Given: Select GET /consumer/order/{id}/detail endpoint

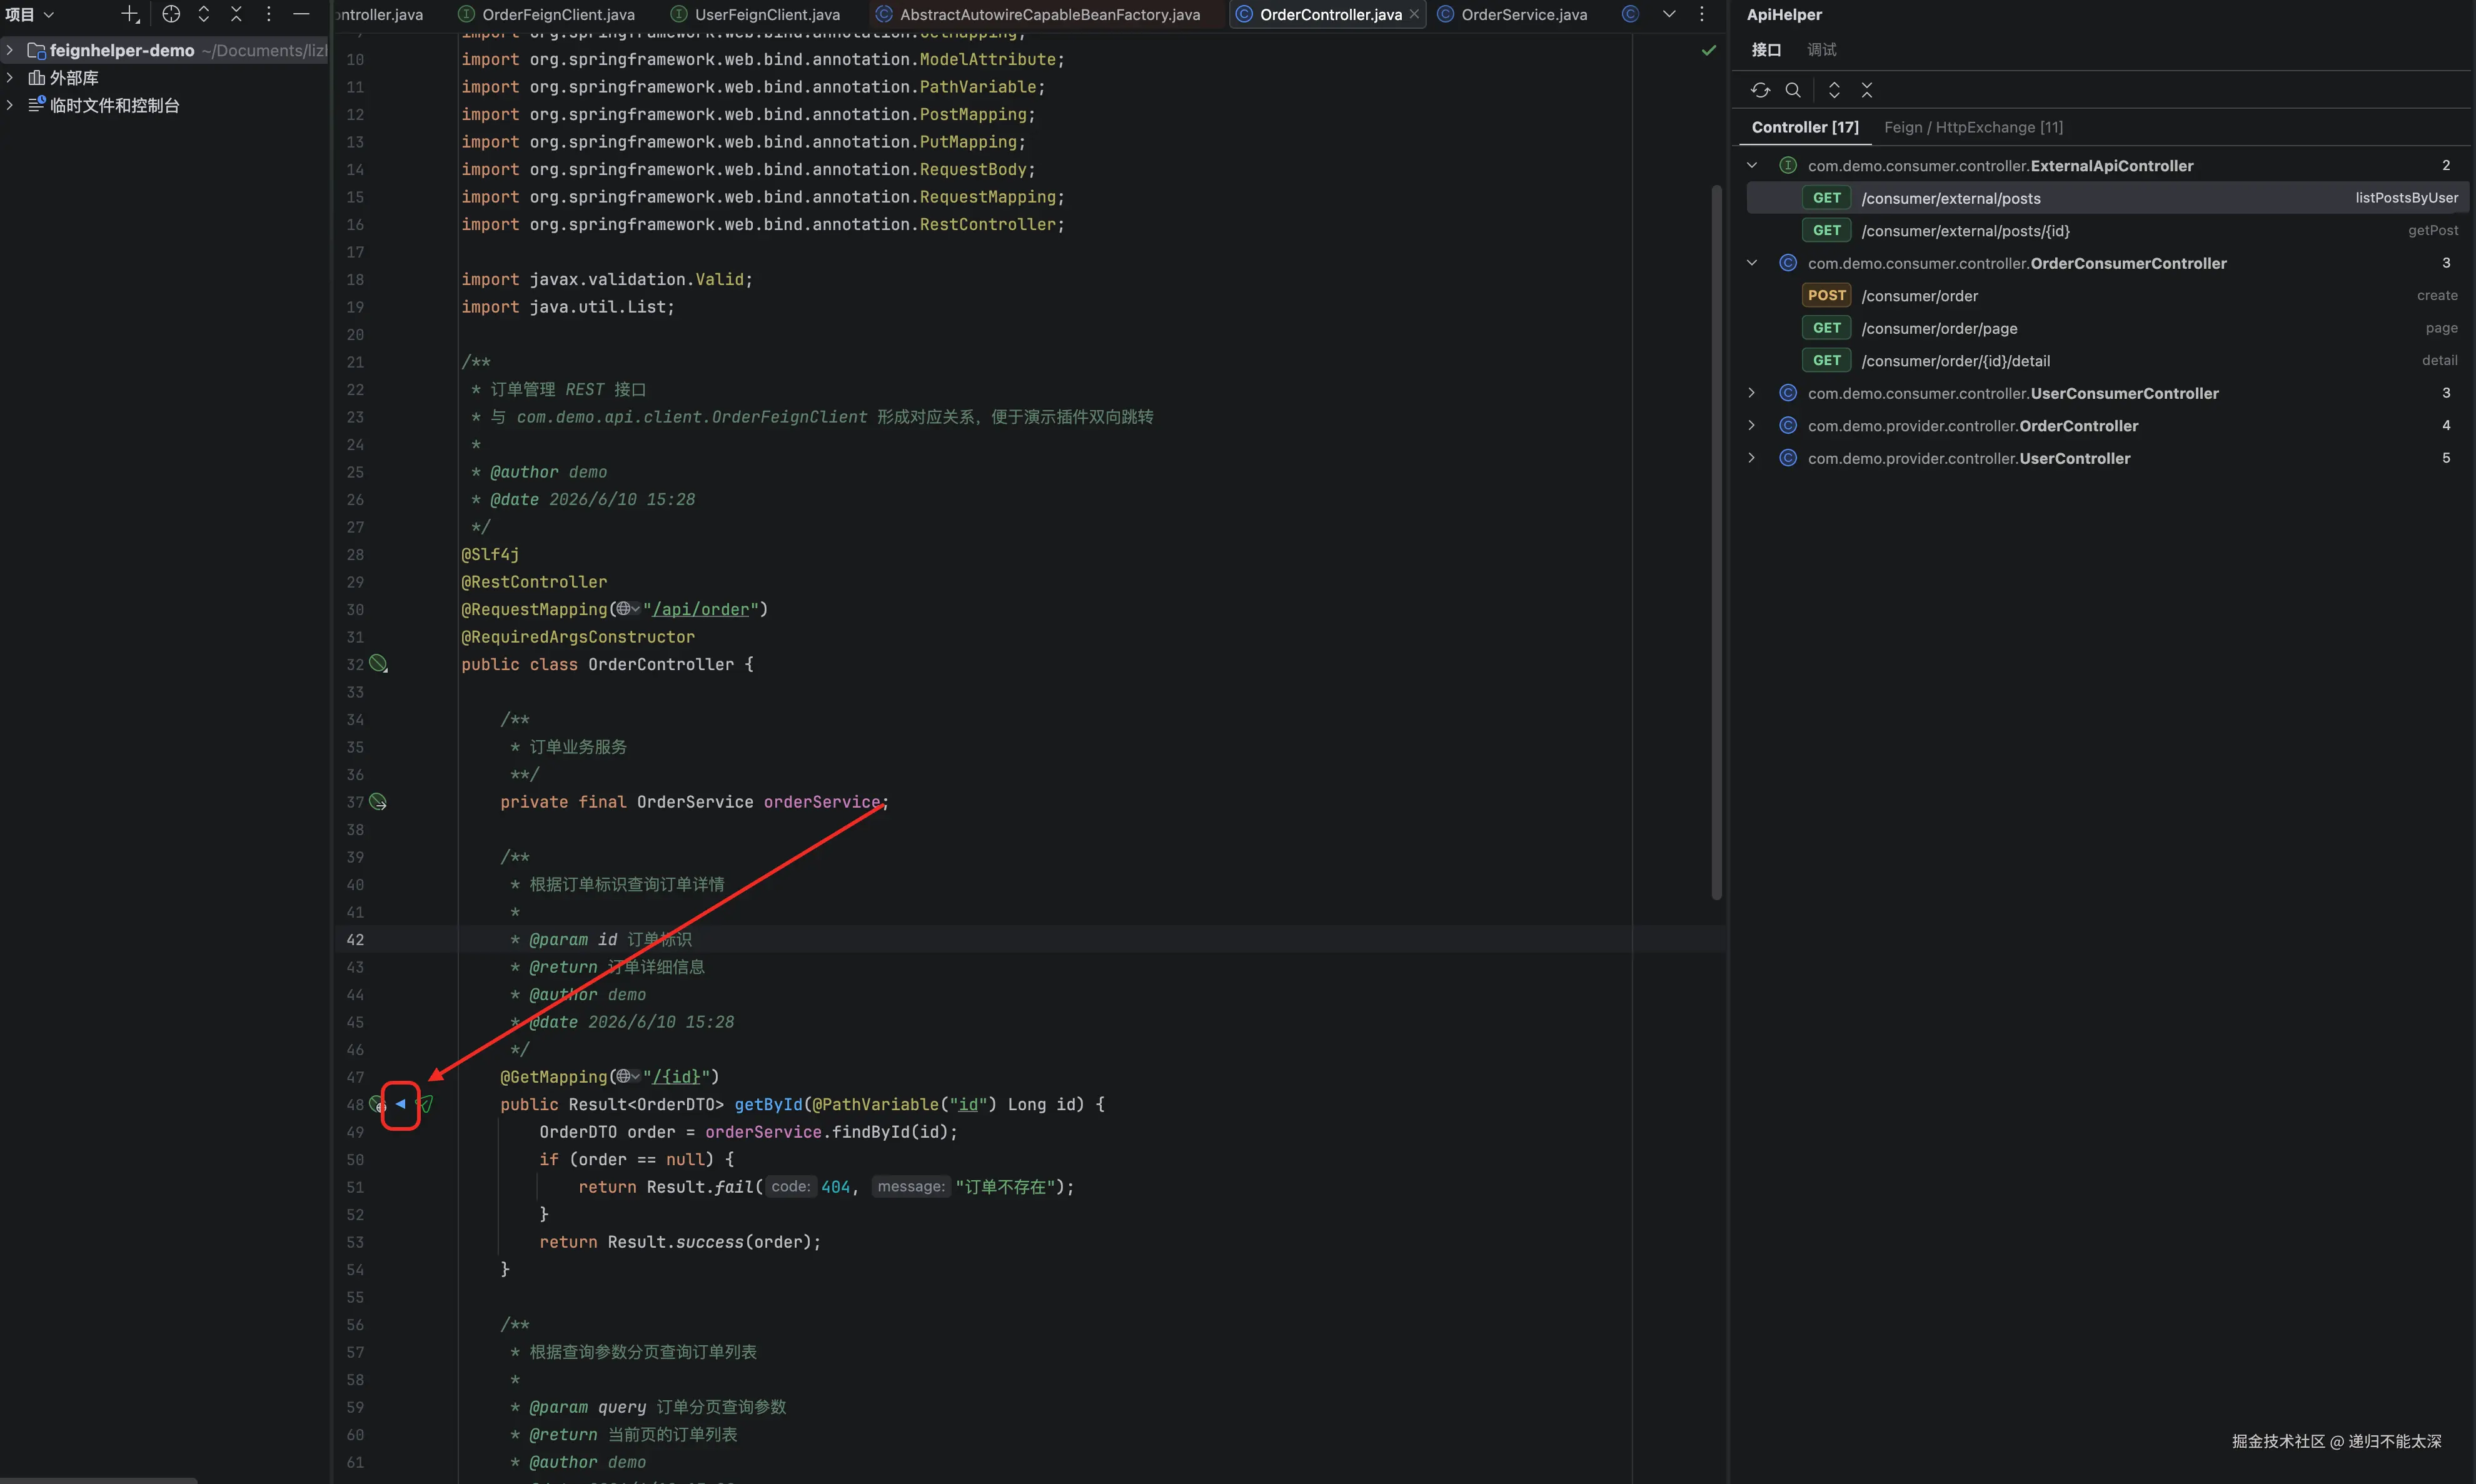Looking at the screenshot, I should click(x=2108, y=360).
